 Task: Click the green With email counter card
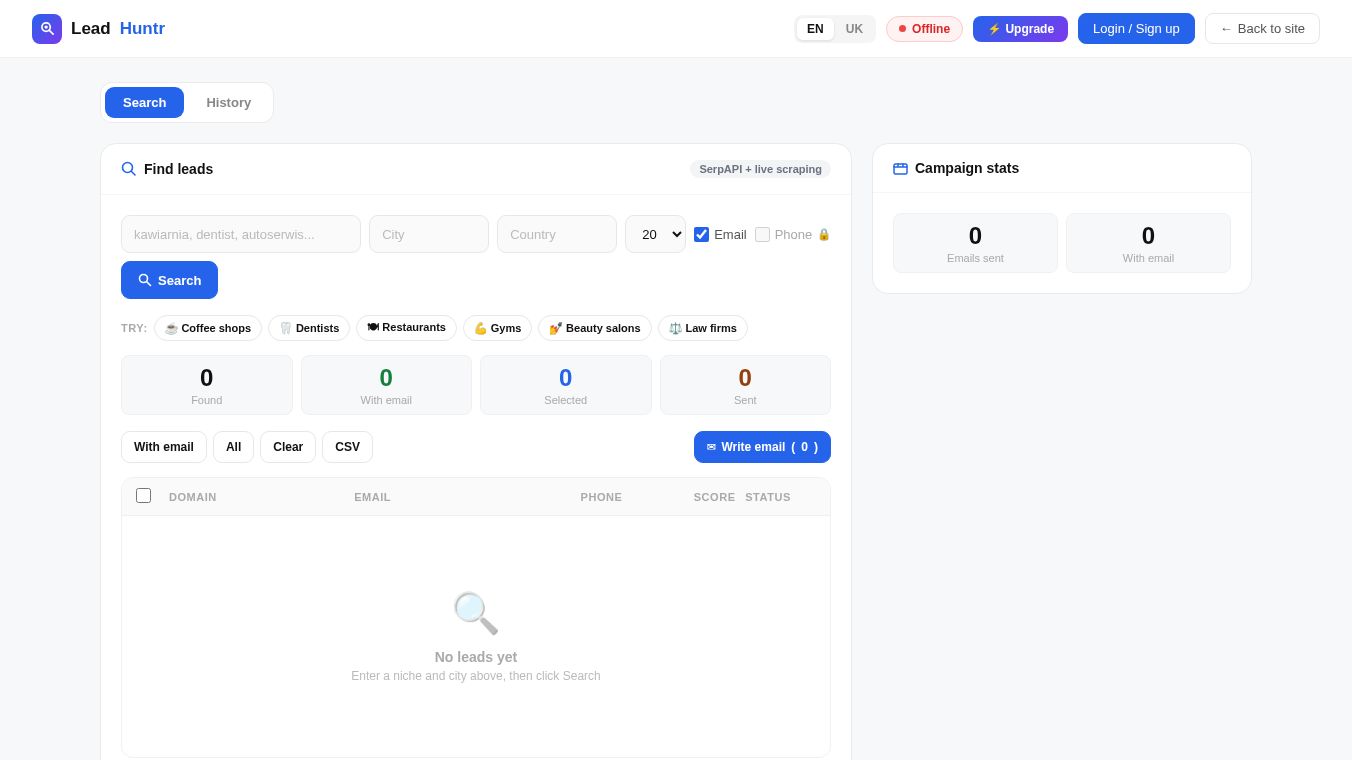(386, 385)
